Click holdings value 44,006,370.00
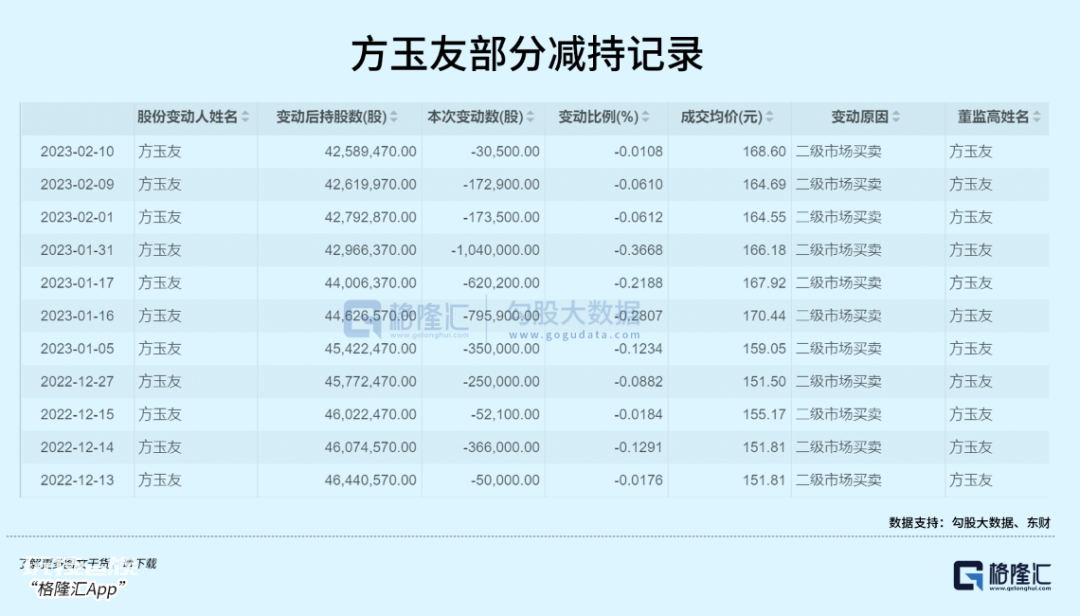 (371, 283)
